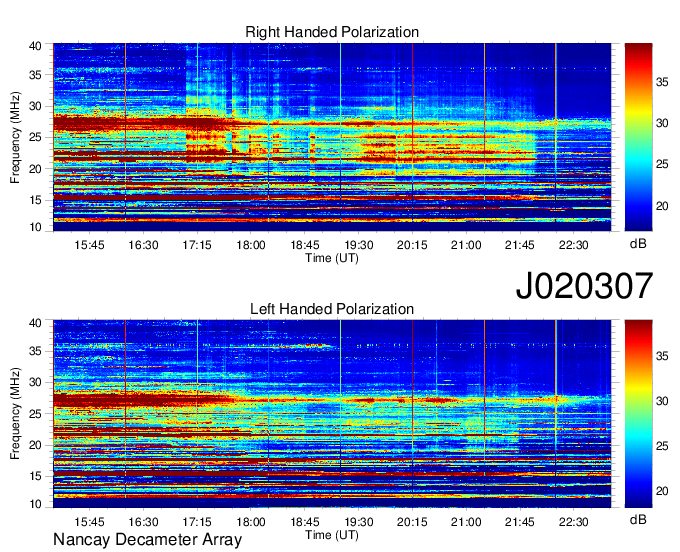The width and height of the screenshot is (680, 552).
Task: Click the 22:30 time tick of the Right Handed plot
Action: point(573,245)
